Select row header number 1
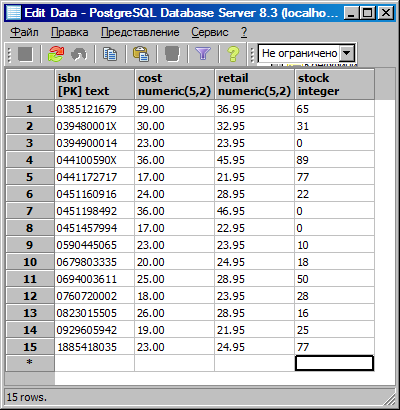 coord(30,109)
